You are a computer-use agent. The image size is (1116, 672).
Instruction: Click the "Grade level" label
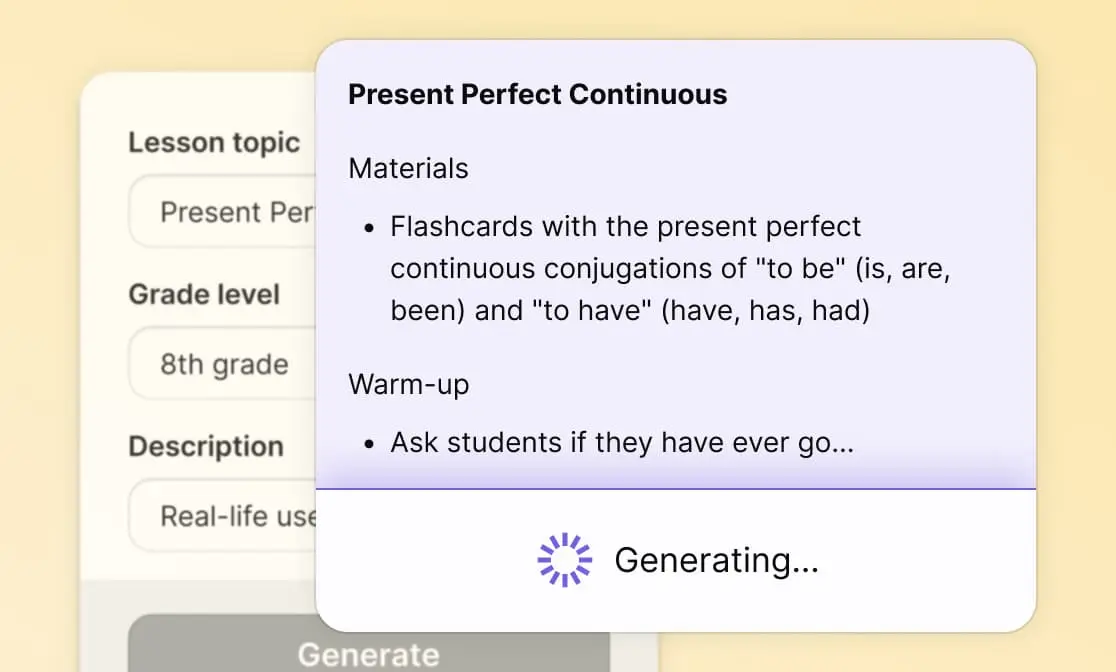pyautogui.click(x=204, y=295)
